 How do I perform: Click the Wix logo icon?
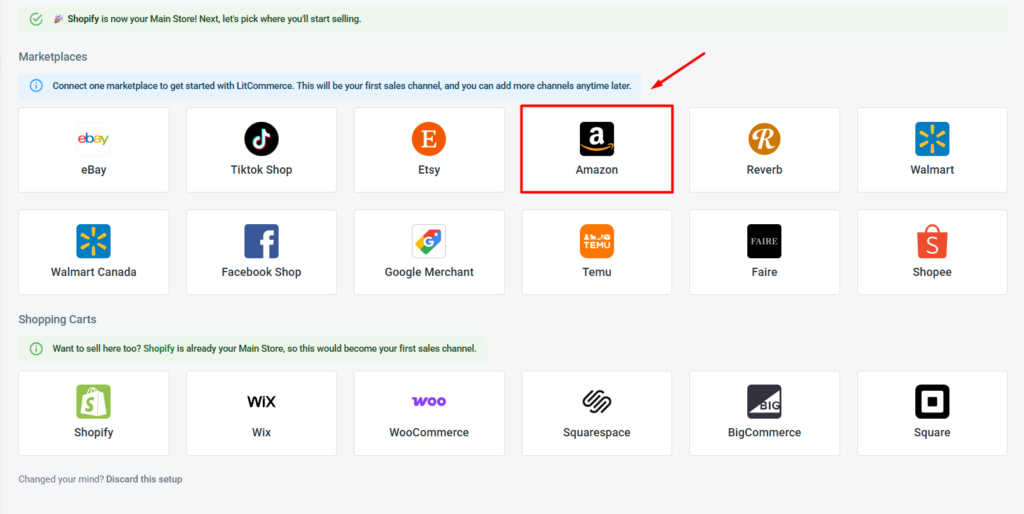(x=261, y=401)
